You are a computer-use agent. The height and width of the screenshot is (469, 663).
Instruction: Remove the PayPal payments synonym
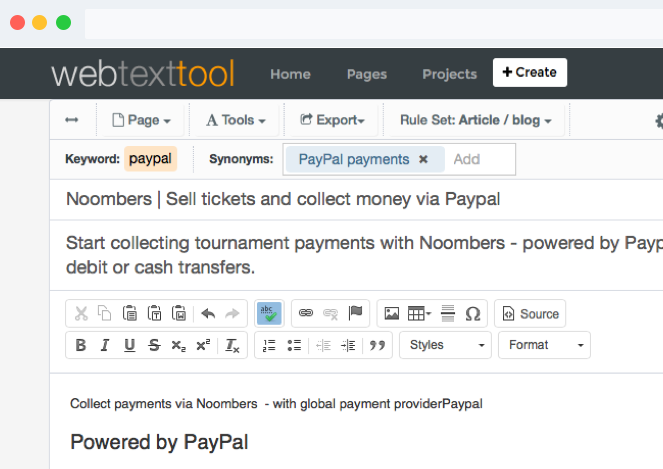coord(423,159)
